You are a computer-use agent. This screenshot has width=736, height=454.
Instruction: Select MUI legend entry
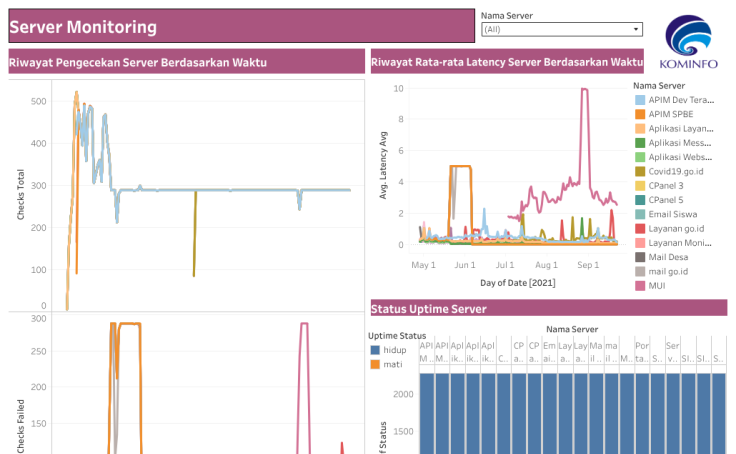click(657, 286)
